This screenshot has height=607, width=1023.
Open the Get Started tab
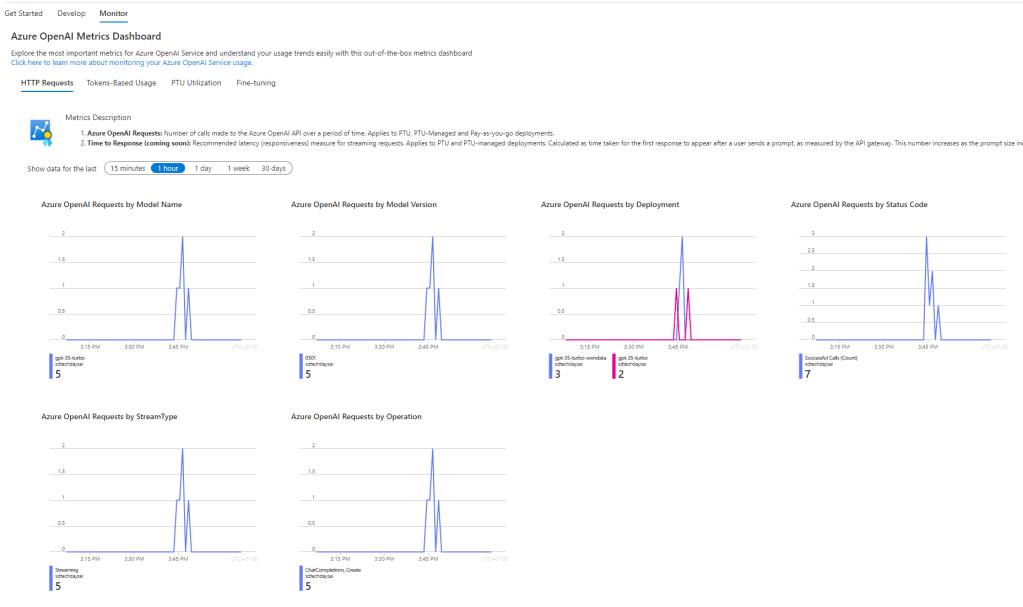tap(23, 13)
